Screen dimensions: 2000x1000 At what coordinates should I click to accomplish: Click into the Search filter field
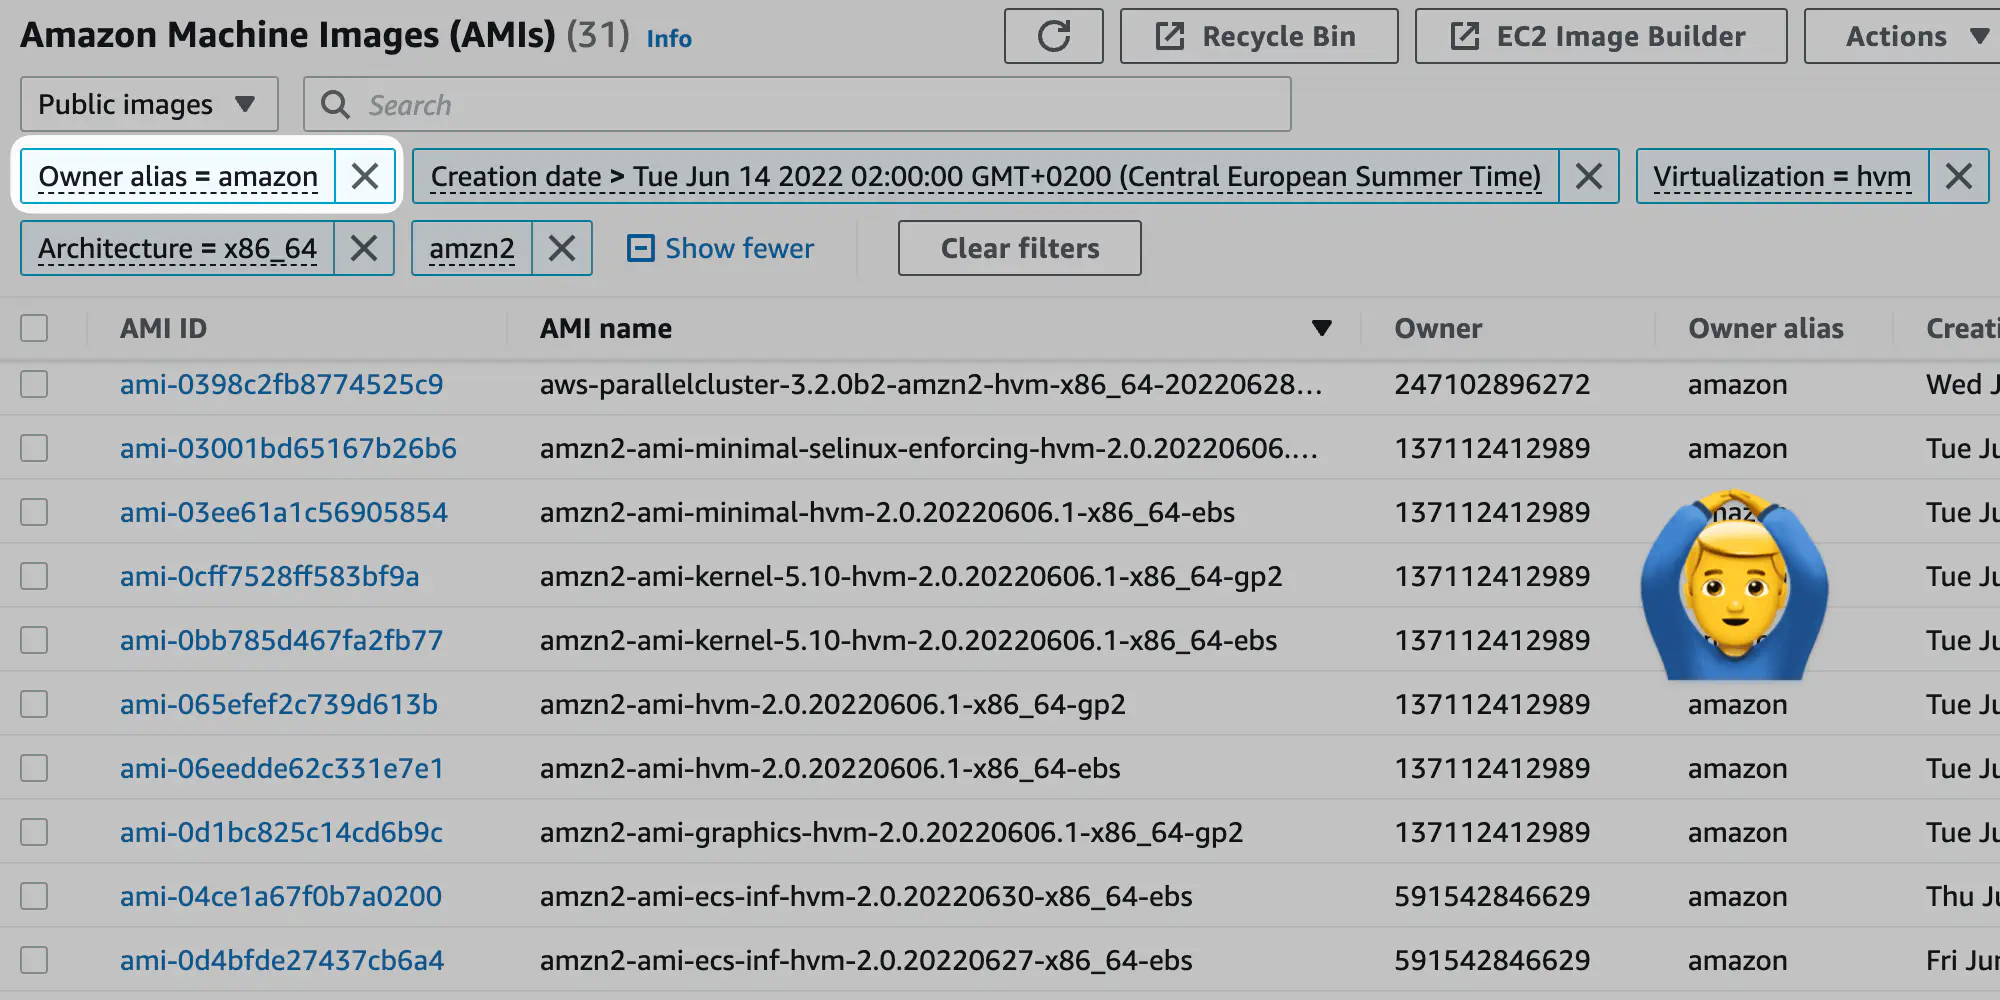pyautogui.click(x=820, y=105)
